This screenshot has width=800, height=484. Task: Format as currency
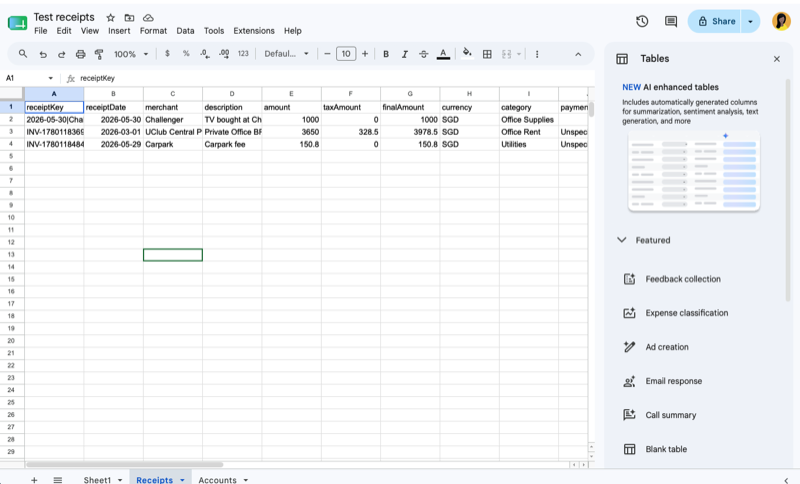(x=167, y=54)
